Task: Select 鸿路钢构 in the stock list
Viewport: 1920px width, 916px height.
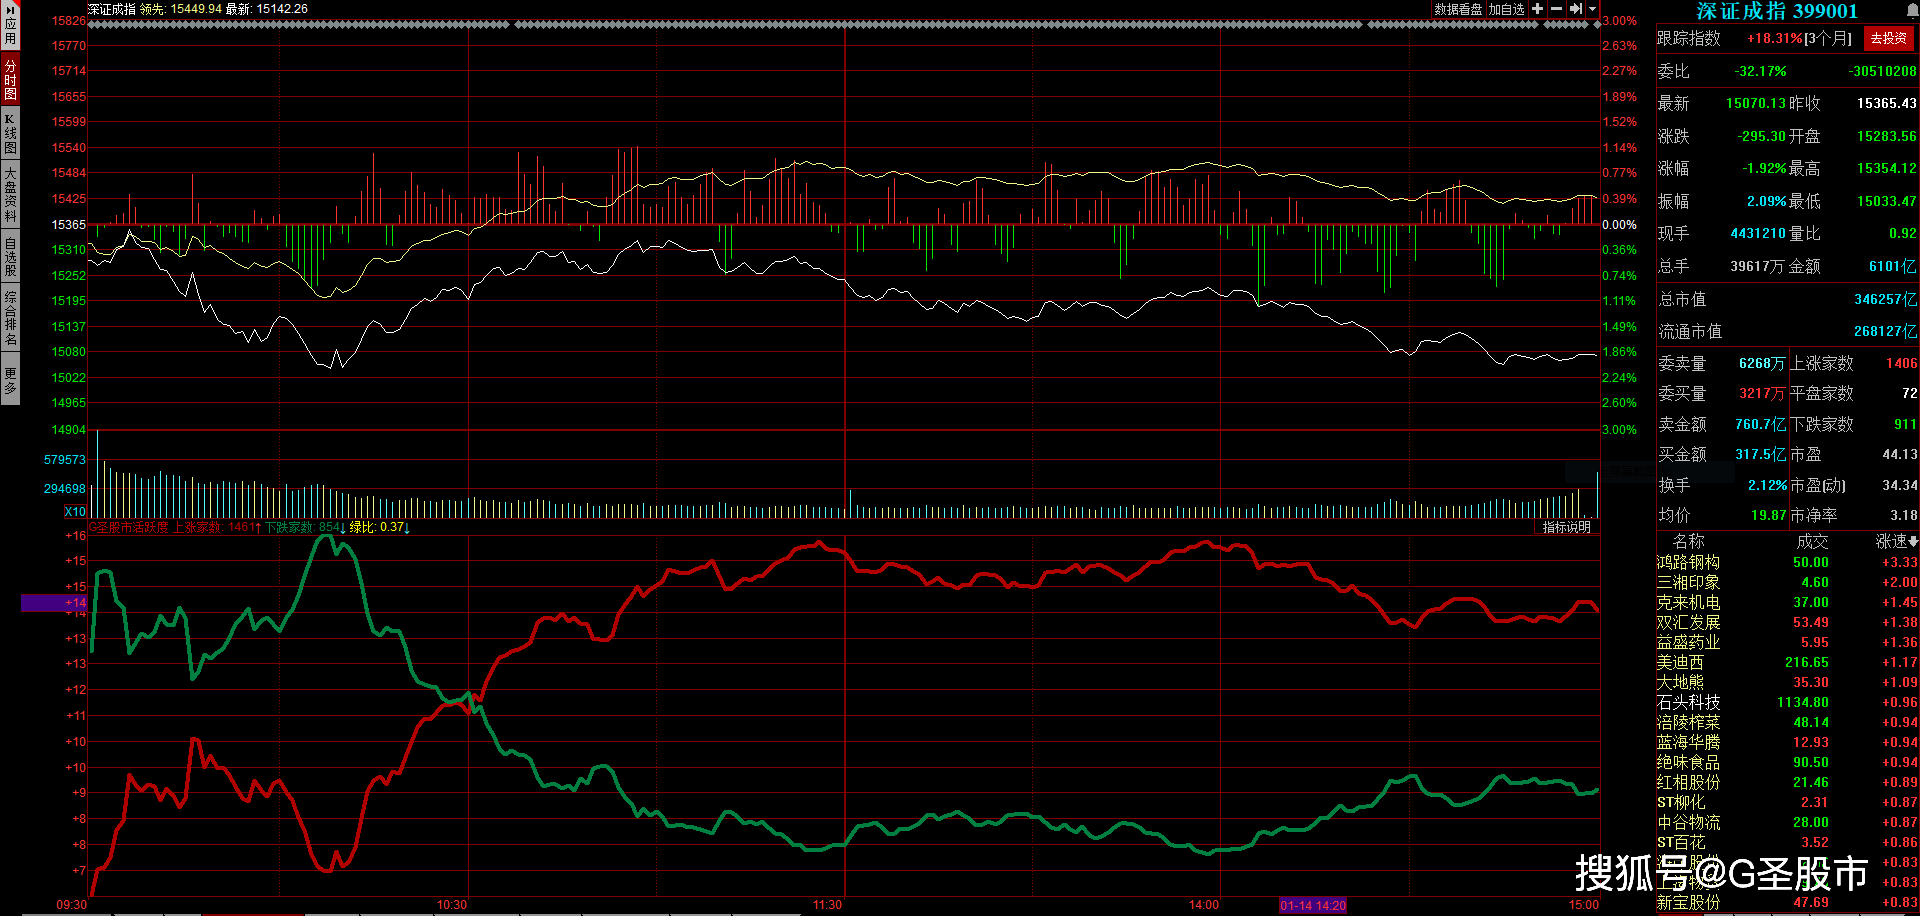Action: (x=1688, y=562)
